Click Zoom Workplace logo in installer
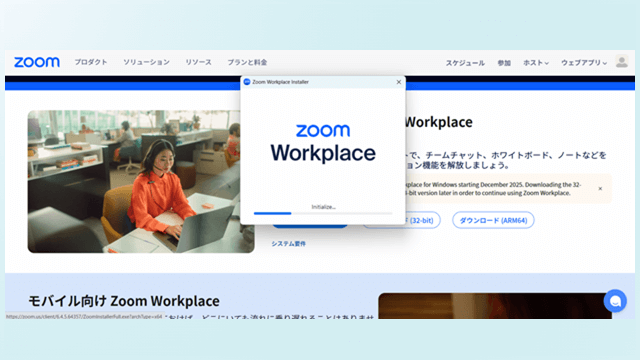 point(323,143)
